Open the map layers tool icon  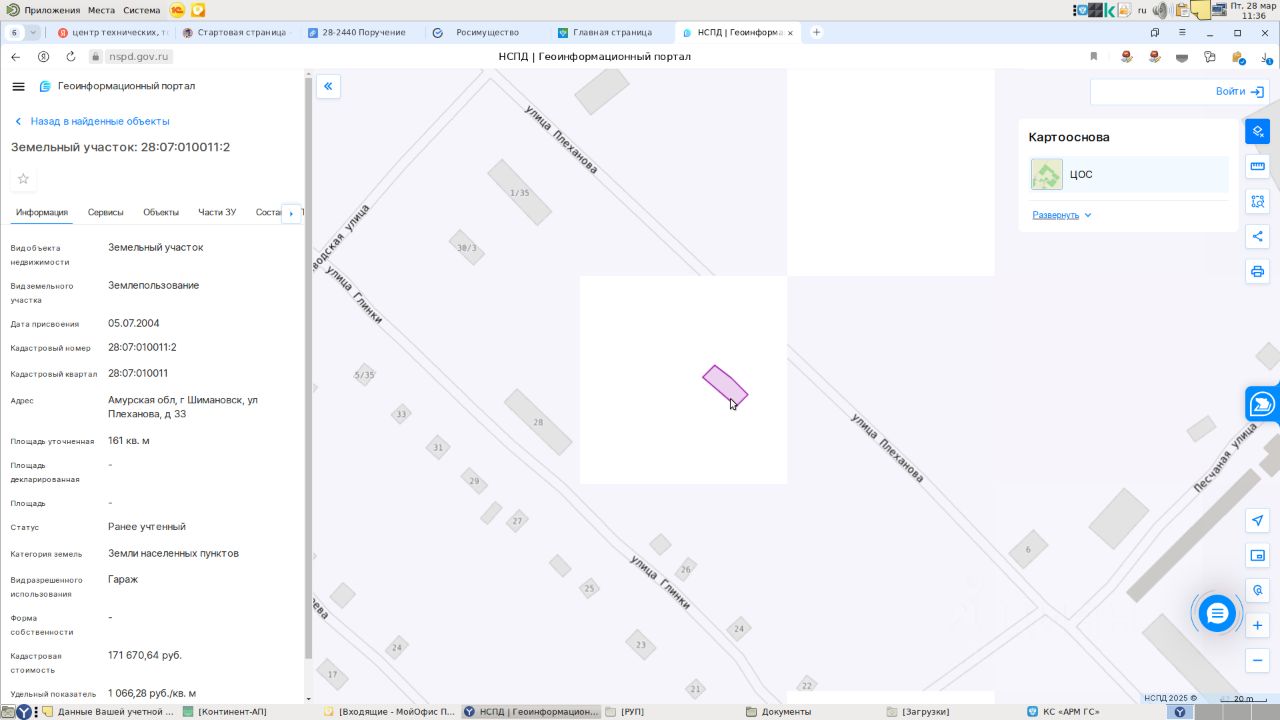[x=1258, y=131]
